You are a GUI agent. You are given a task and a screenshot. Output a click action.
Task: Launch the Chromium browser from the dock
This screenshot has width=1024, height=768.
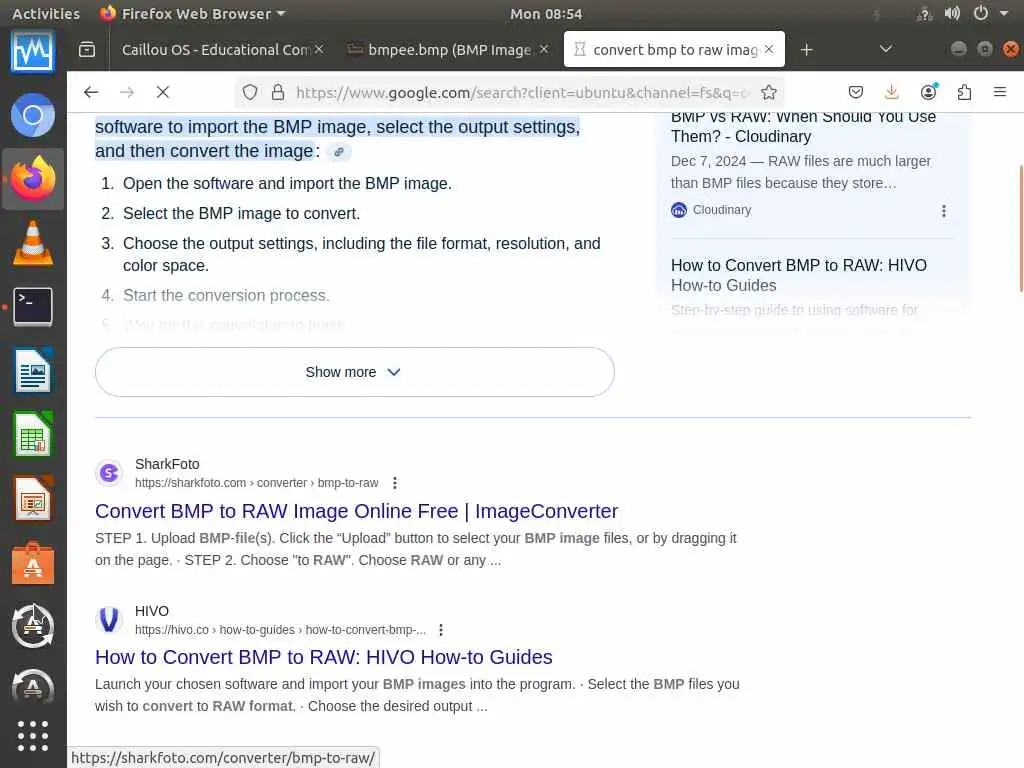point(33,116)
